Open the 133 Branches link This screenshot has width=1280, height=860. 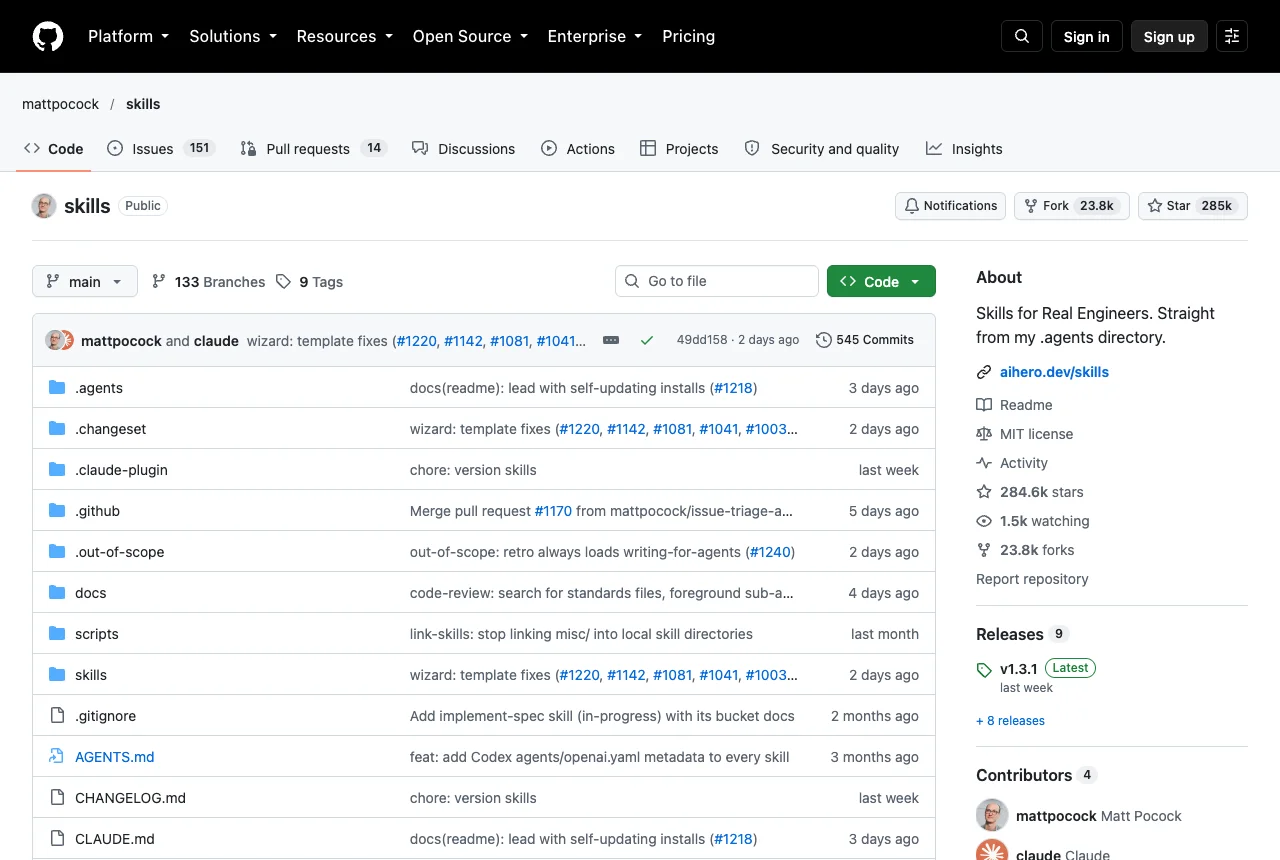tap(208, 282)
